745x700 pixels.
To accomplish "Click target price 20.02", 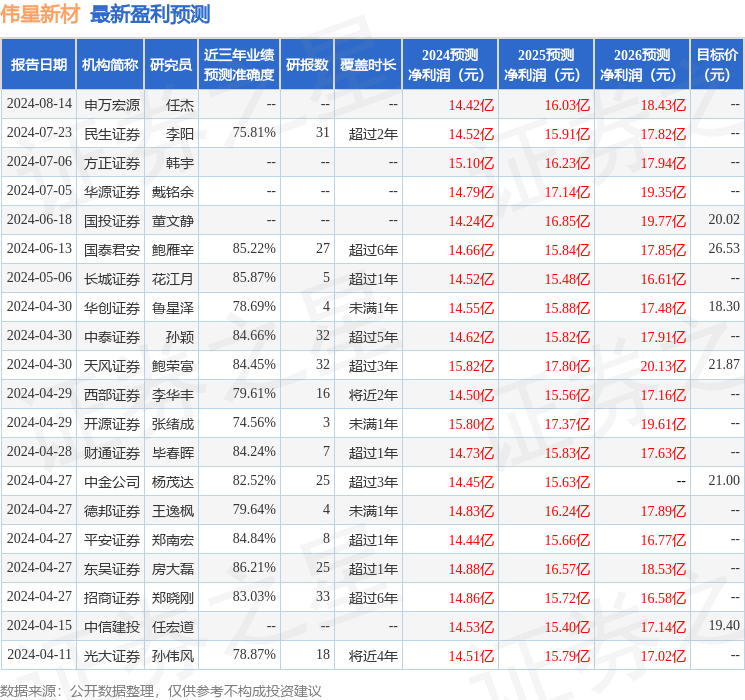I will point(724,220).
